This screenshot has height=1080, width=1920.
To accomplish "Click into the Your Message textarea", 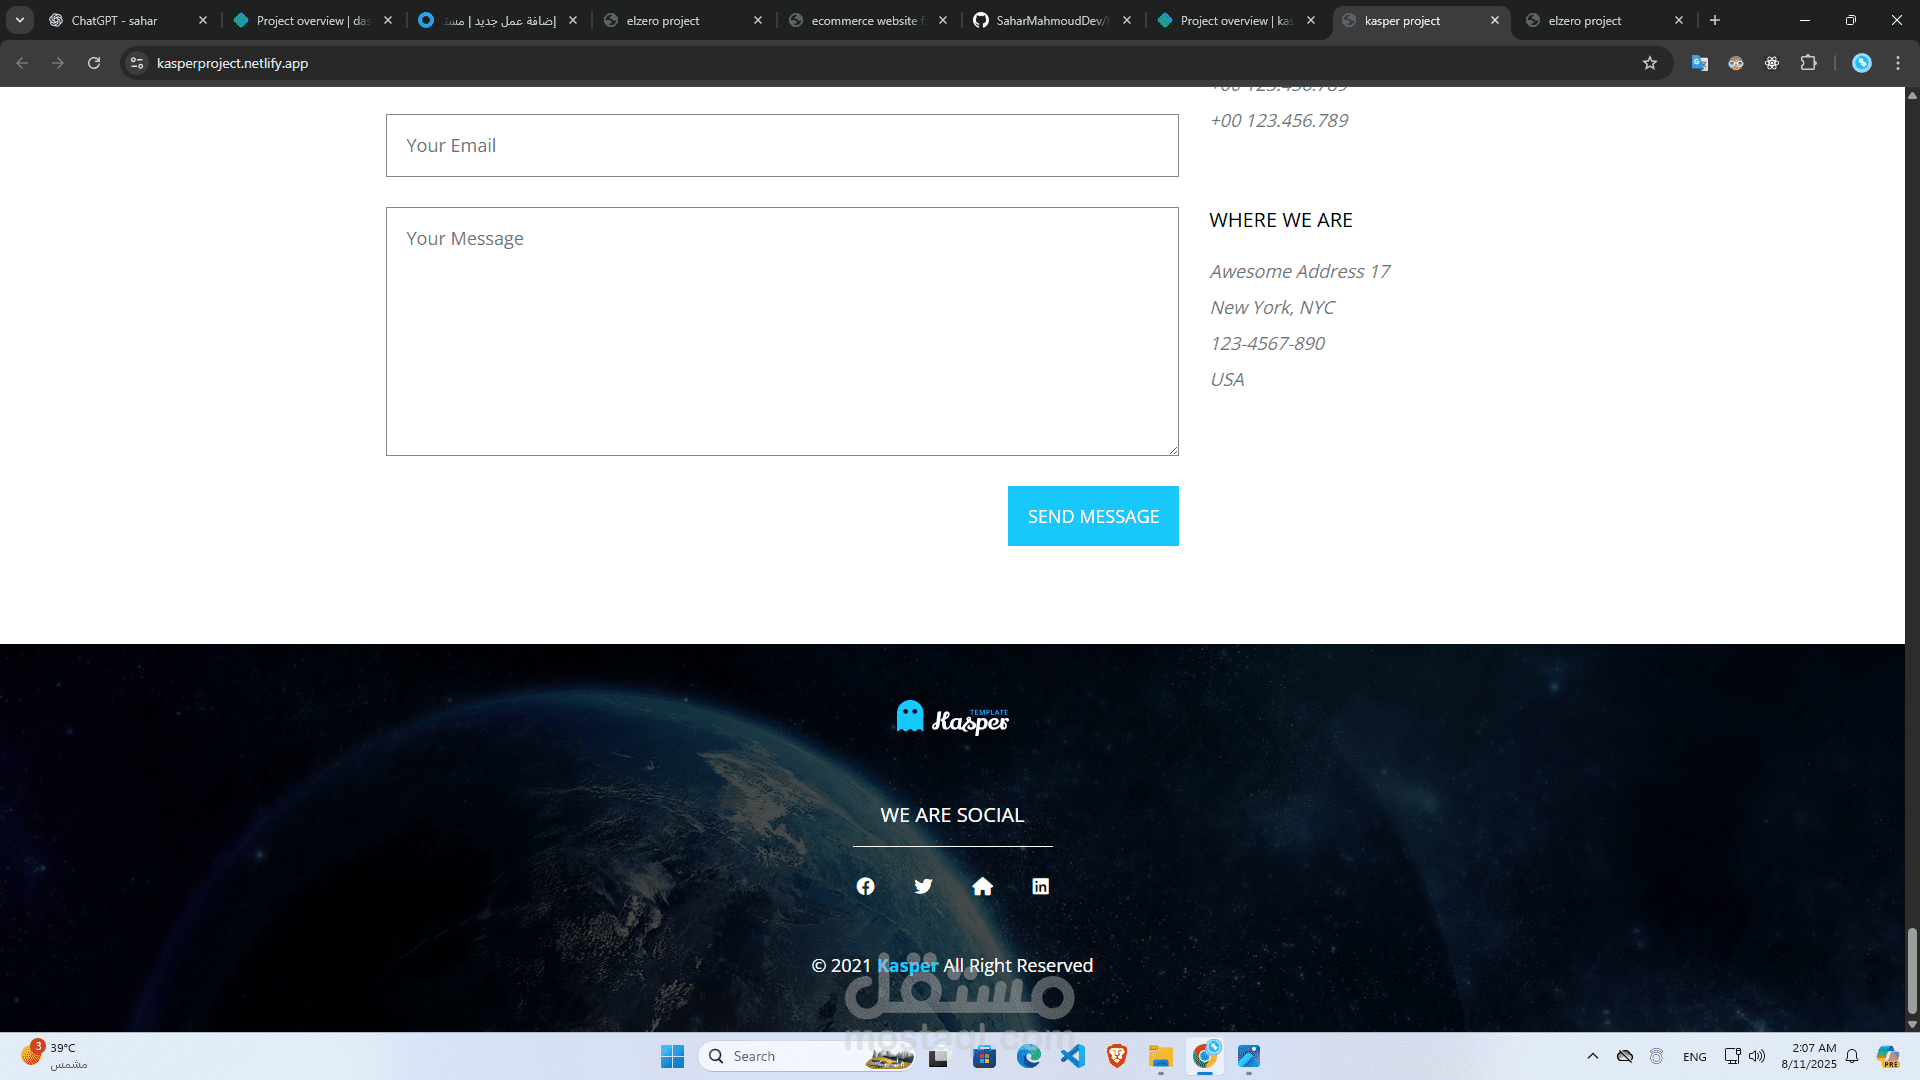I will pyautogui.click(x=782, y=332).
